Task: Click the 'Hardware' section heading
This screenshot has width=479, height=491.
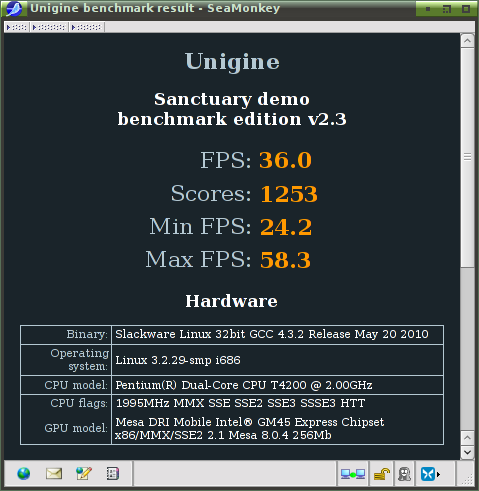Action: [231, 301]
